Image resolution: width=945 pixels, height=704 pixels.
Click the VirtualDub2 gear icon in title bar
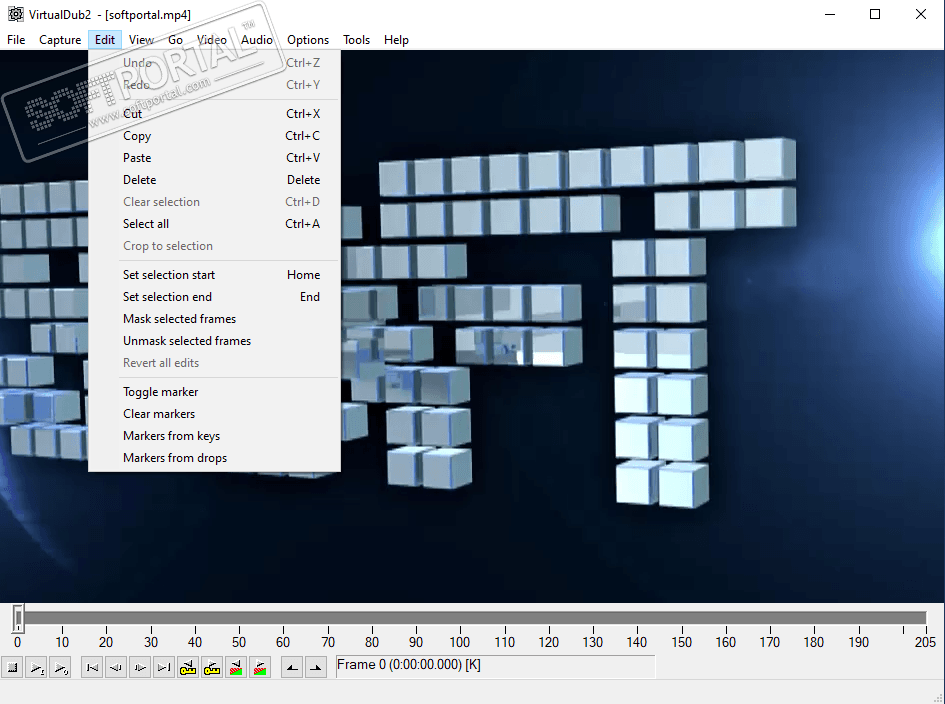pyautogui.click(x=16, y=14)
